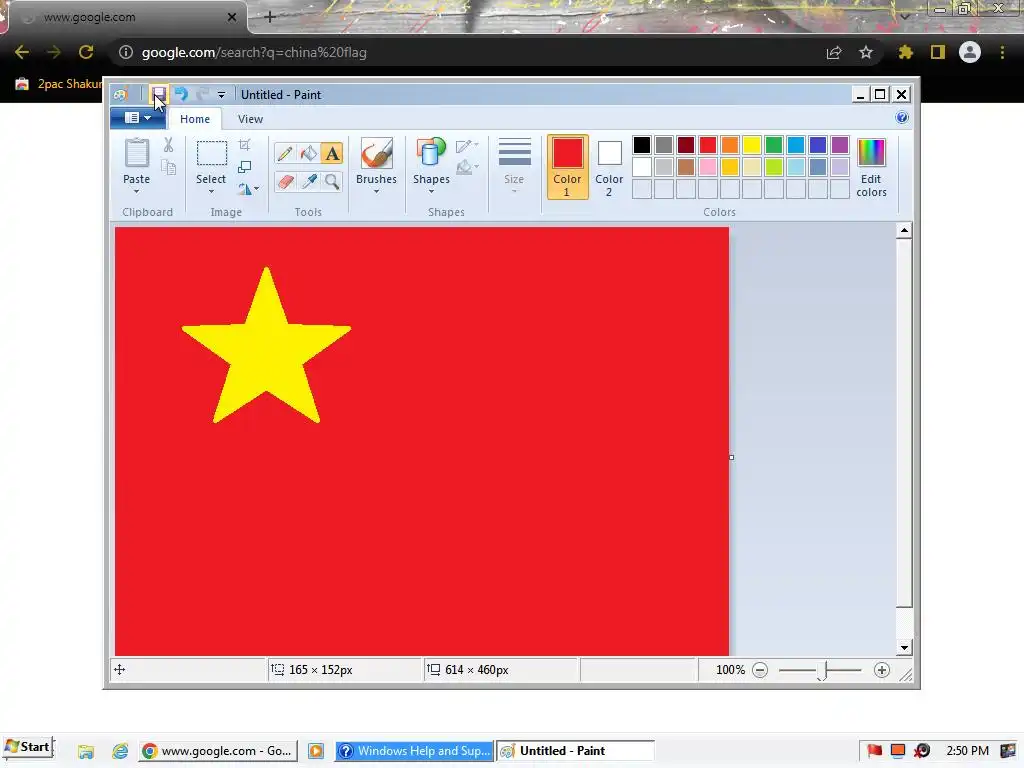Open a new Chrome tab
The height and width of the screenshot is (768, 1024).
pos(270,17)
